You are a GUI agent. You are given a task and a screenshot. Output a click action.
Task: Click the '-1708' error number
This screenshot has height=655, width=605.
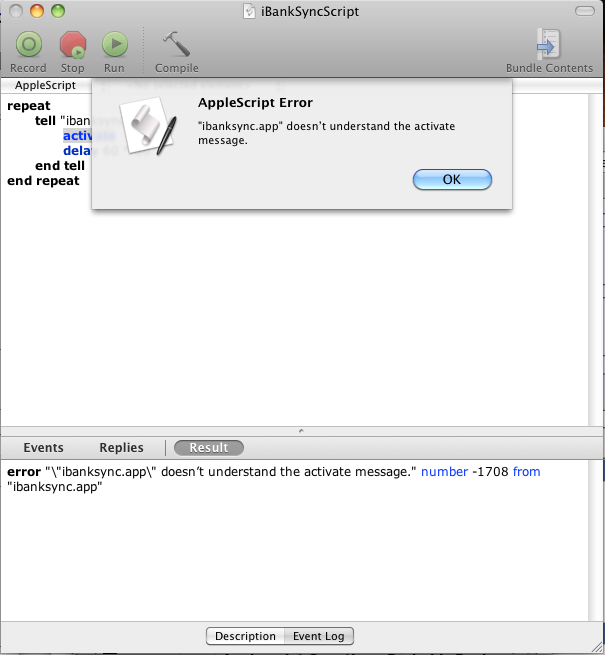(490, 472)
